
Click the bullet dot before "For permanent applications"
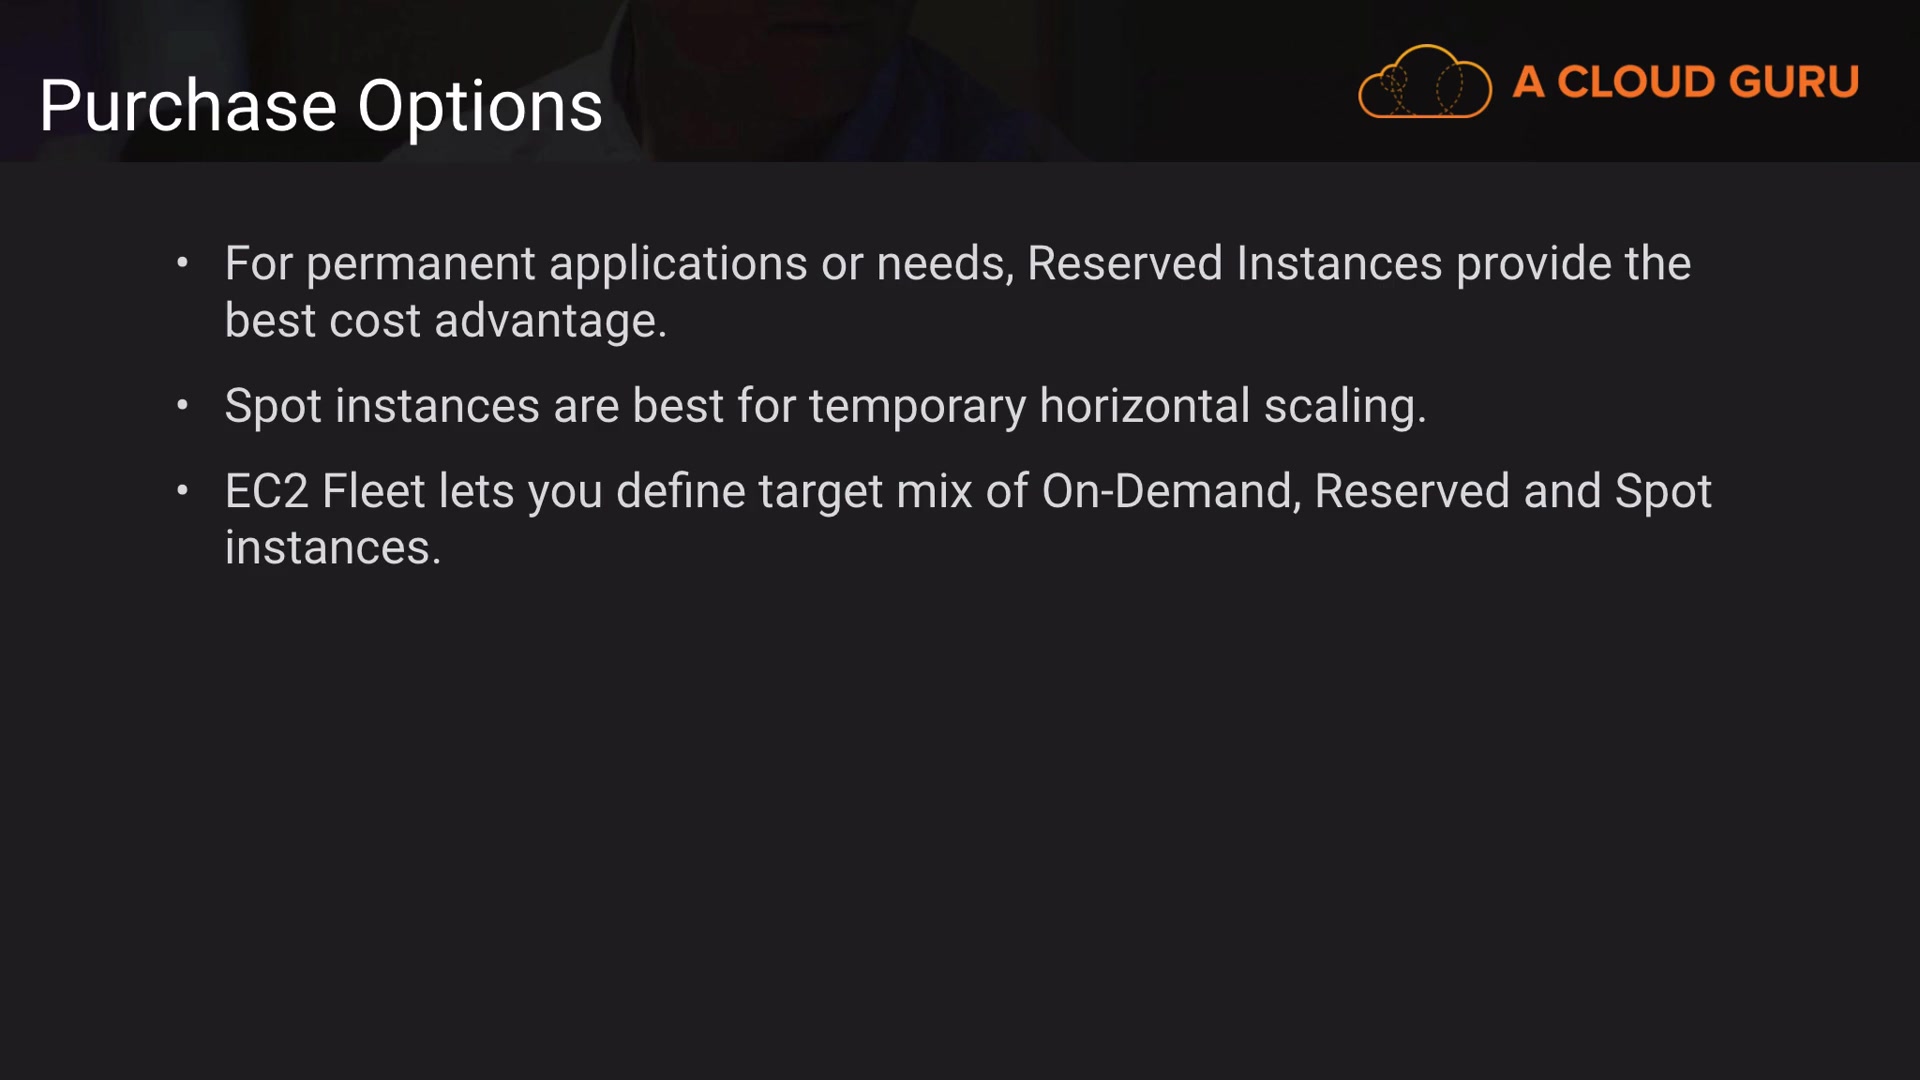(182, 264)
